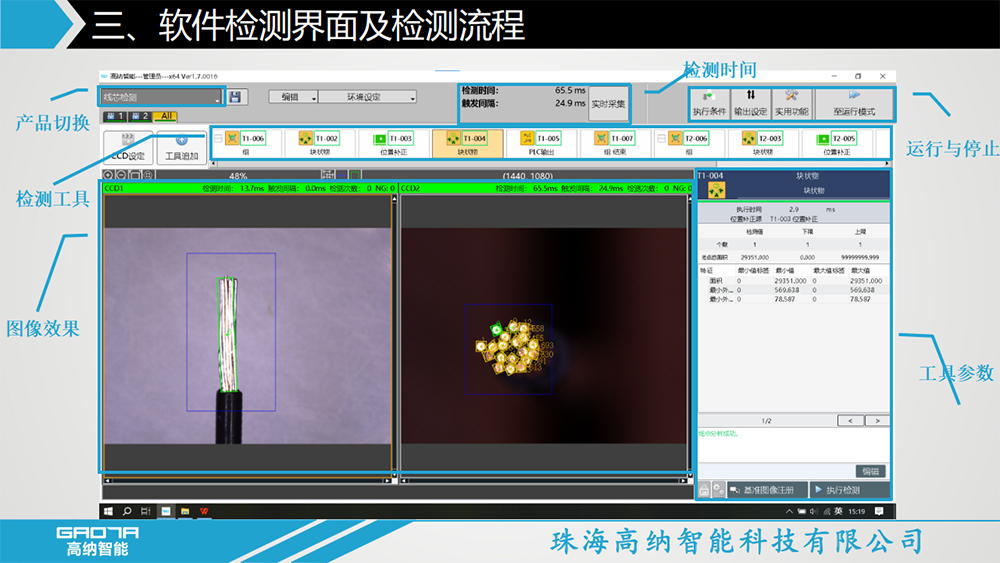Select the highlighted T1-004 blob tool
This screenshot has width=1000, height=563.
click(x=467, y=143)
